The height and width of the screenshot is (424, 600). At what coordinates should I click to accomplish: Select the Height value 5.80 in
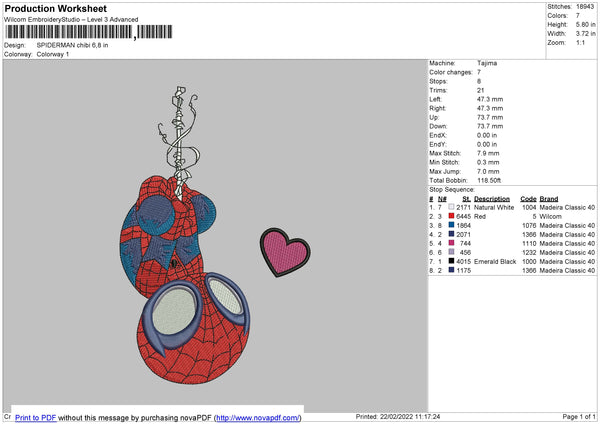[585, 24]
